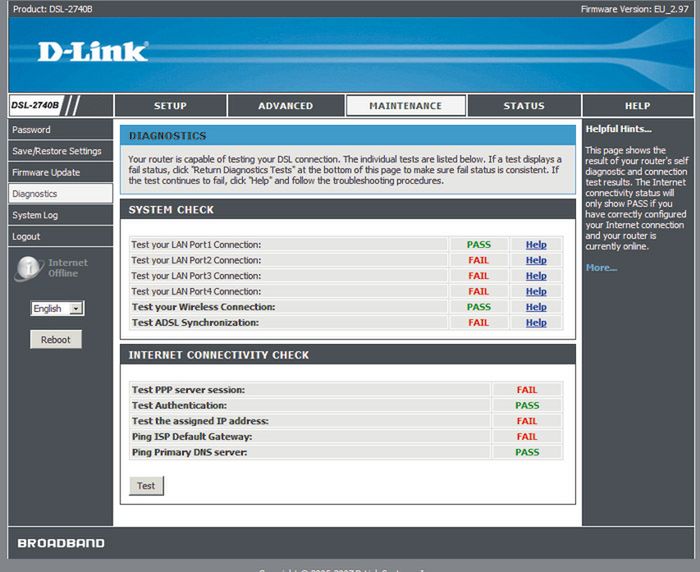Click 'Test the assigned IP address' label
Screen dimensions: 700x572
click(x=200, y=421)
